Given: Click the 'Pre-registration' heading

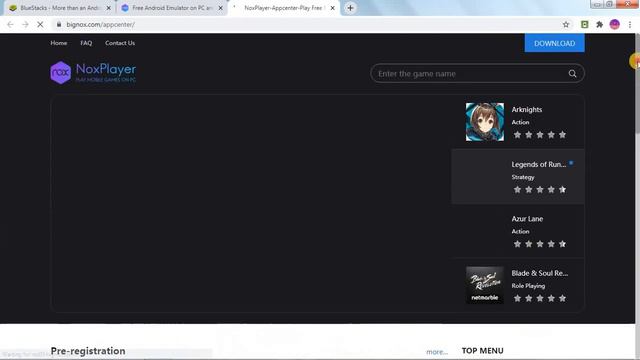Looking at the screenshot, I should tap(88, 351).
